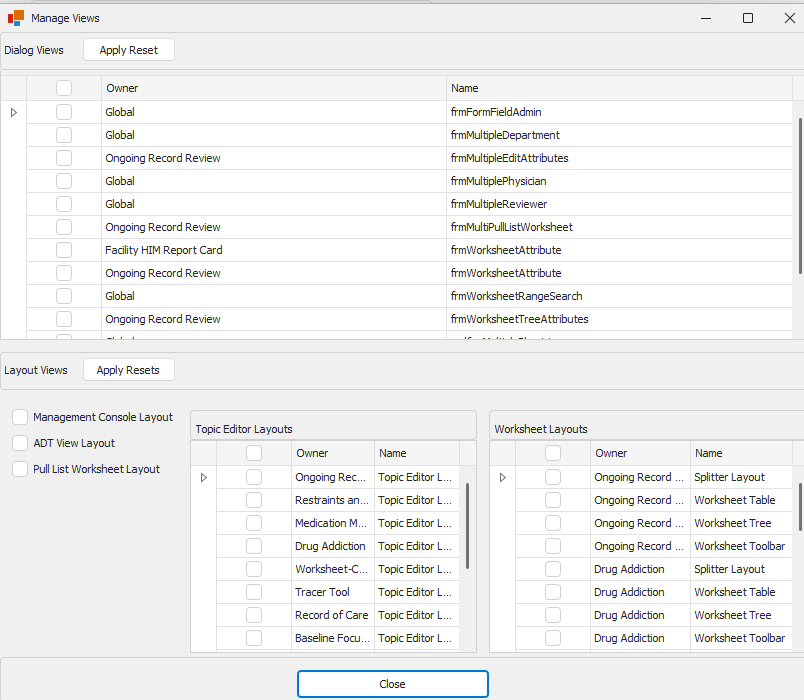Select the frmMultipleDepartment name cell
804x700 pixels.
(x=619, y=135)
